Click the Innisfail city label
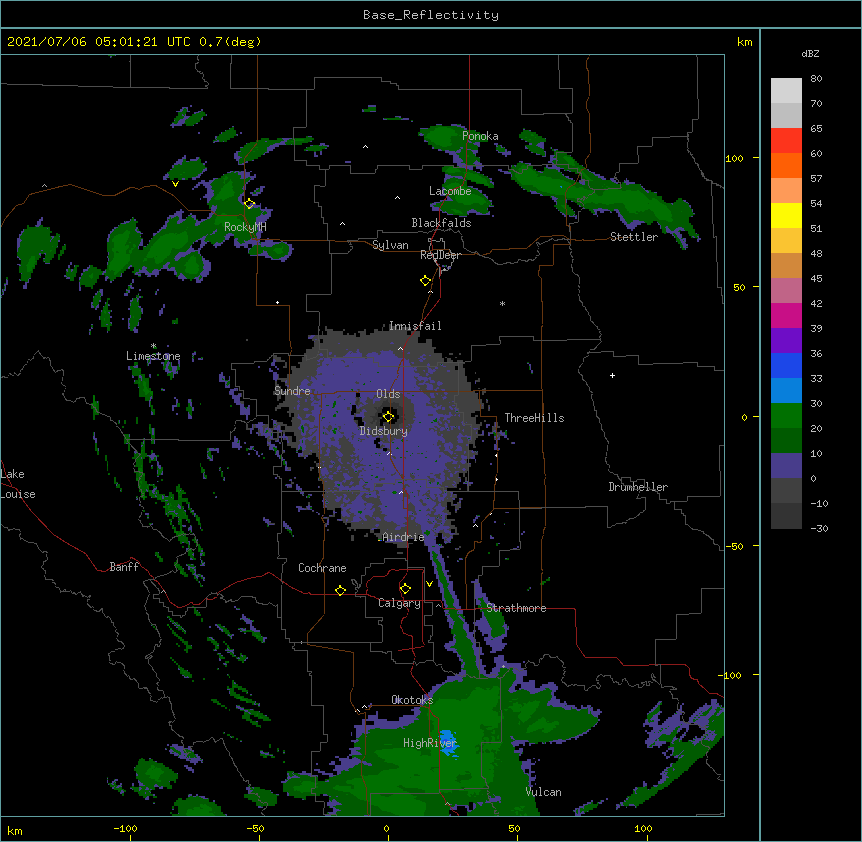 click(415, 326)
